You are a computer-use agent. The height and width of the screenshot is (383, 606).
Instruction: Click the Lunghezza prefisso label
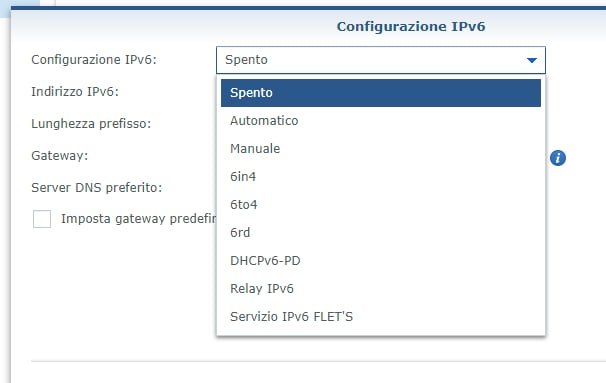coord(91,124)
